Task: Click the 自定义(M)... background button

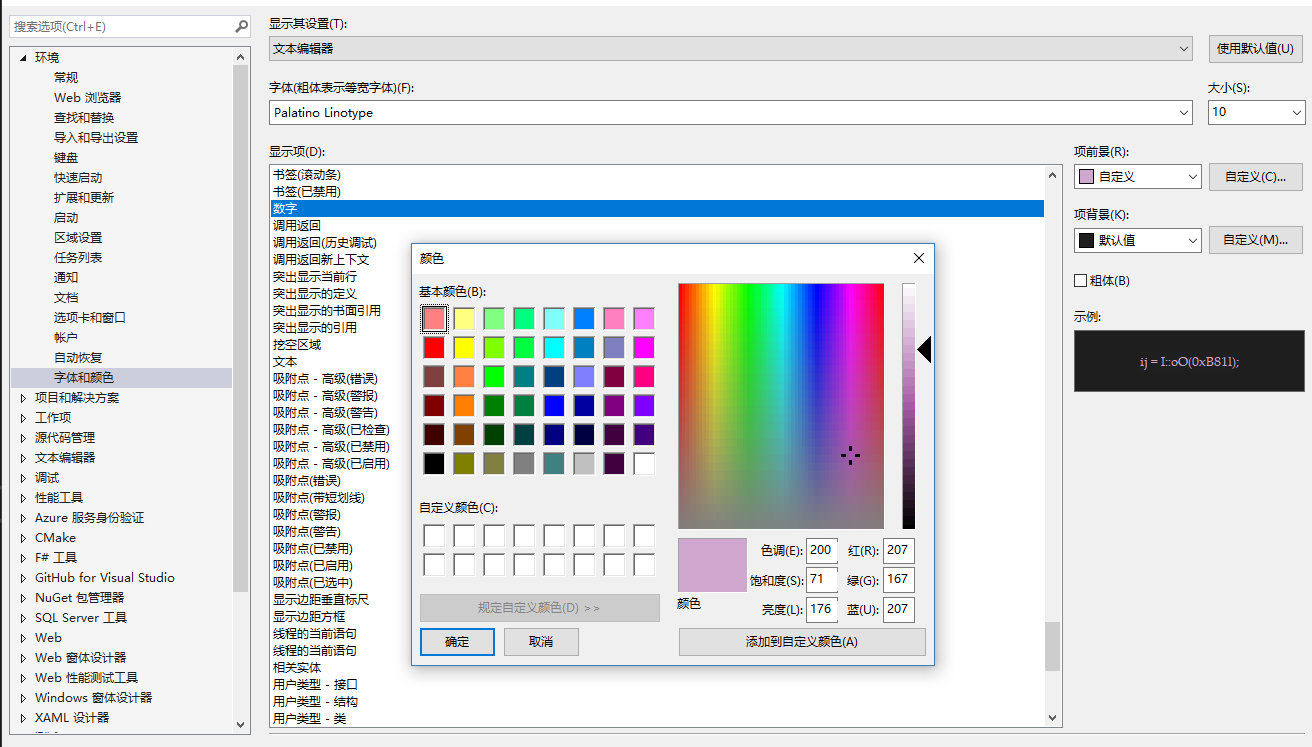Action: 1256,240
